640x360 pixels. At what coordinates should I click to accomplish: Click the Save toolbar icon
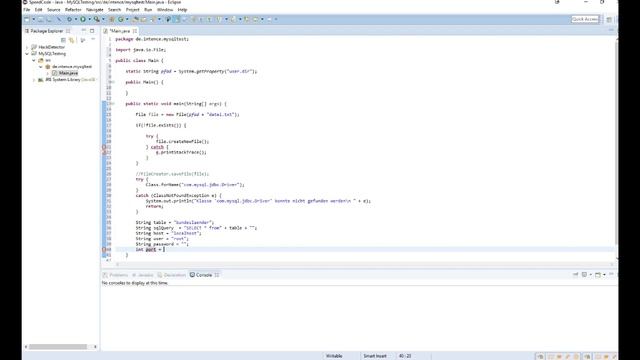pos(40,19)
